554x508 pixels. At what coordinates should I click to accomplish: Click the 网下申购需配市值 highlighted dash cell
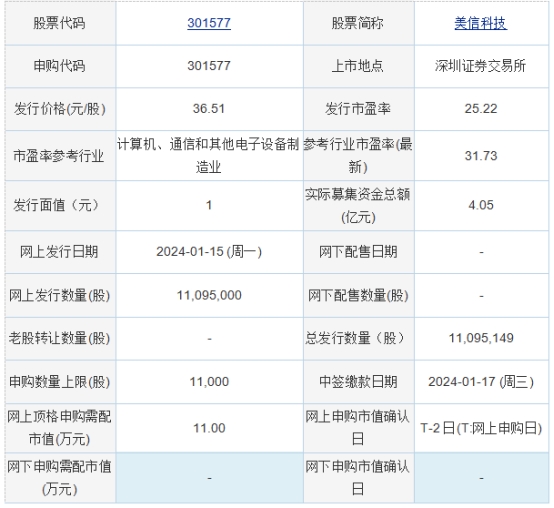pyautogui.click(x=210, y=478)
